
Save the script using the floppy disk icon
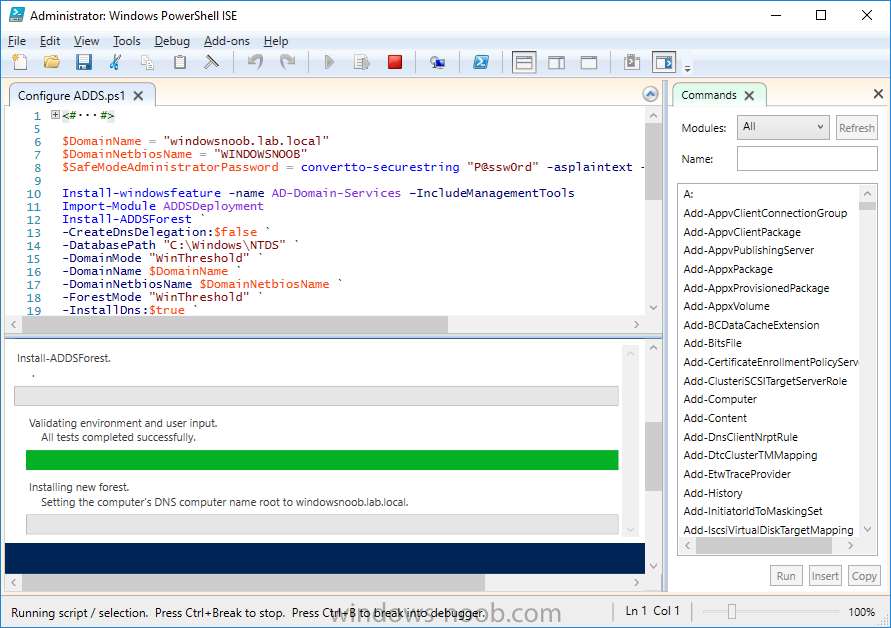(x=84, y=62)
